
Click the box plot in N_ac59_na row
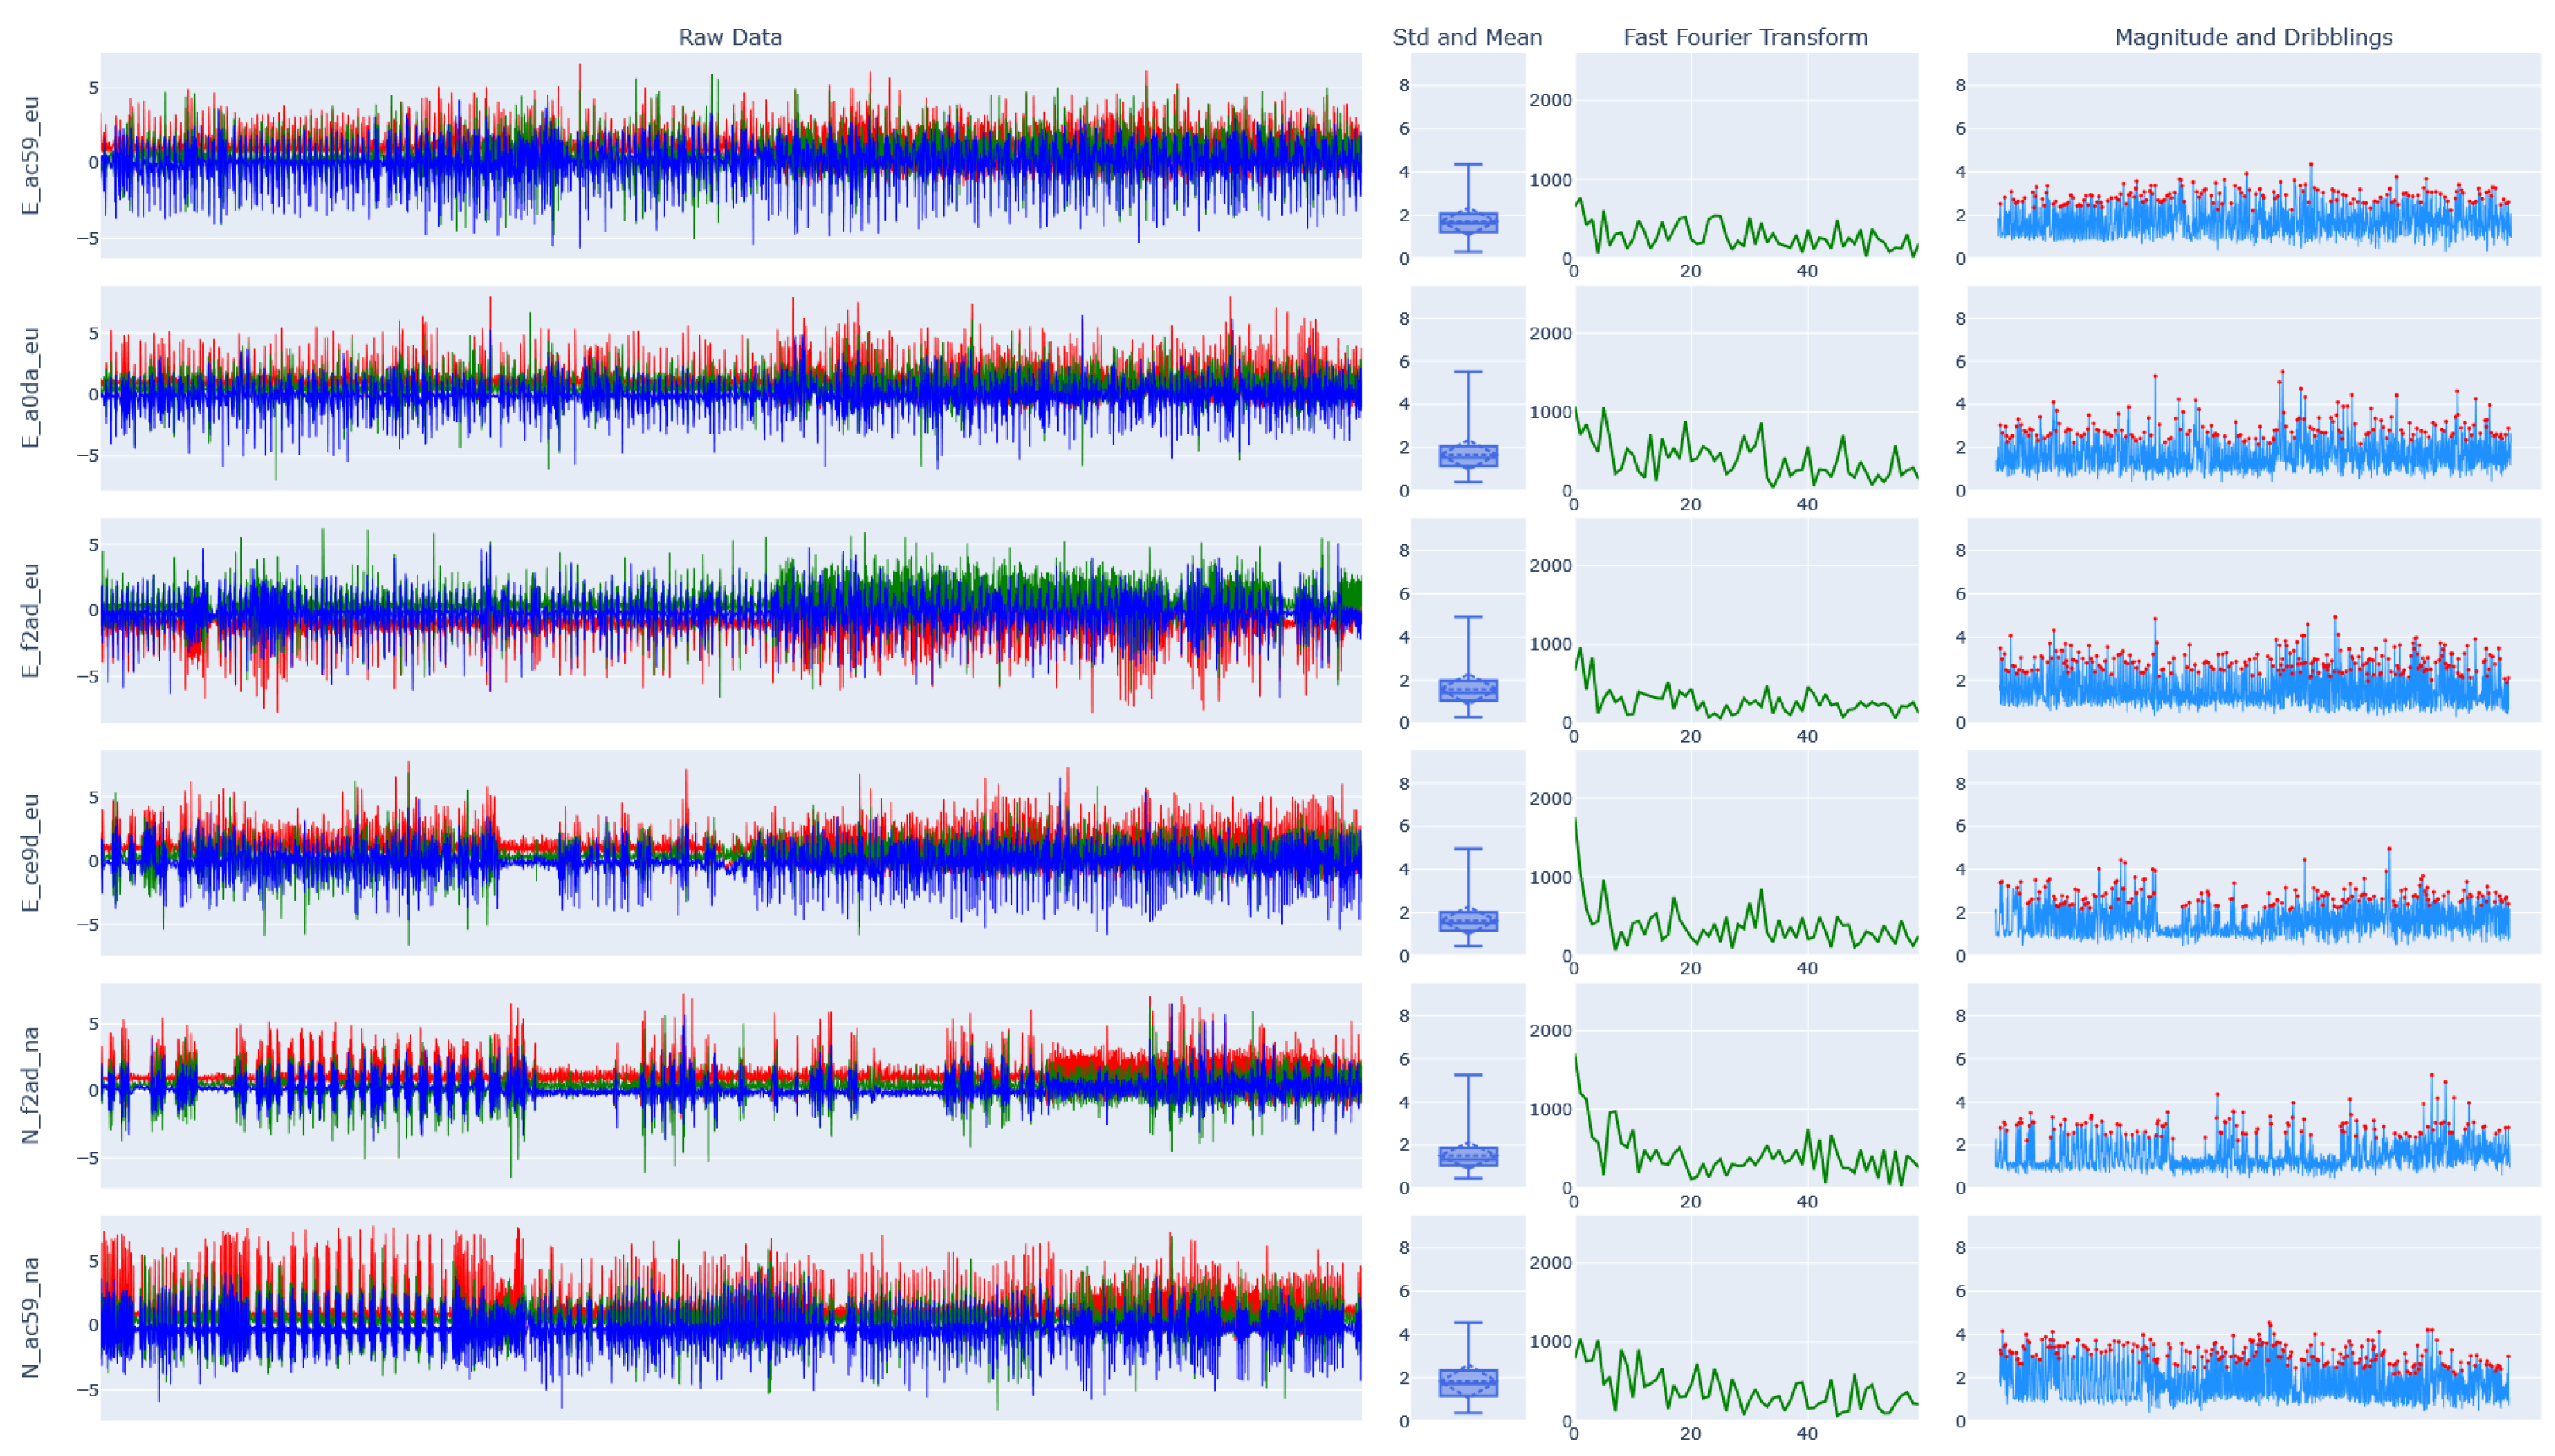(1468, 1382)
